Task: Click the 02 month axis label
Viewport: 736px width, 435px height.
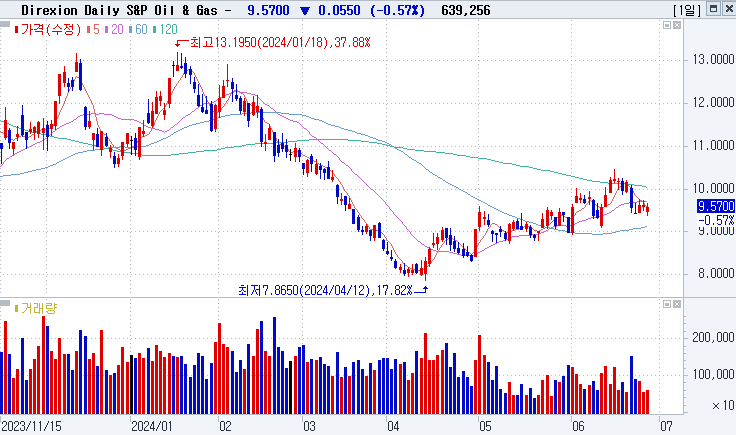Action: pos(225,426)
